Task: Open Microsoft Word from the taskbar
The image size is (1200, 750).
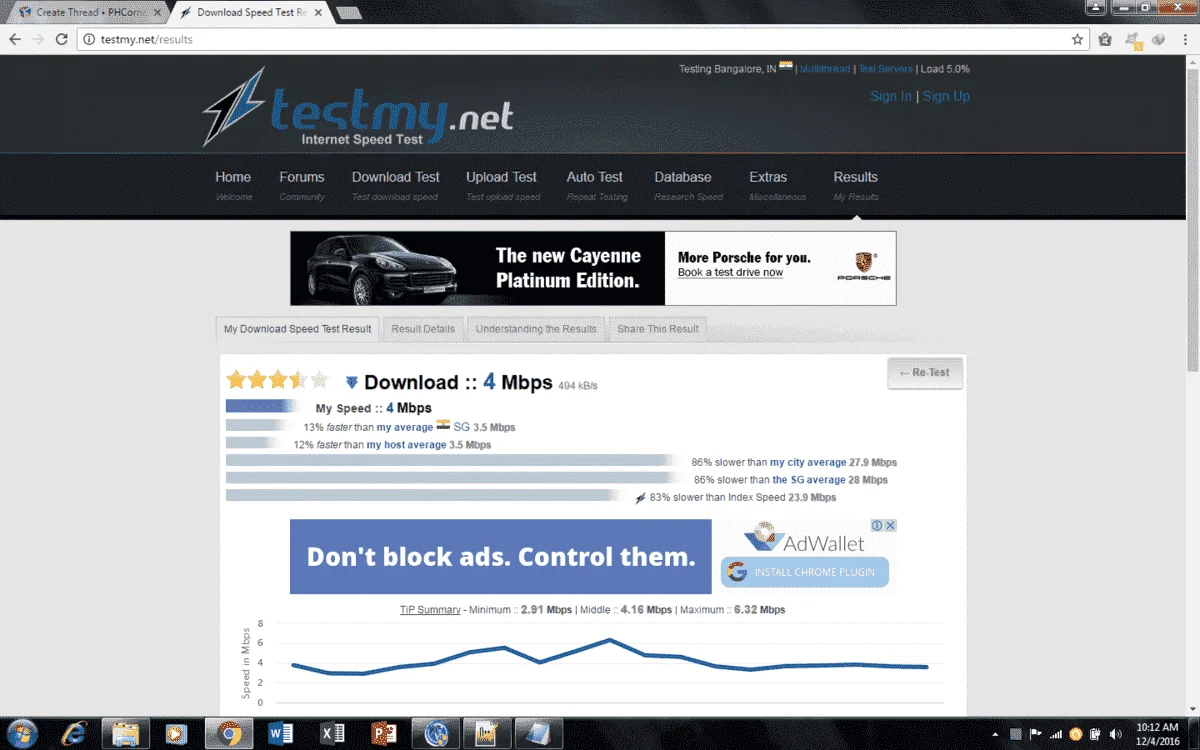Action: pos(281,734)
